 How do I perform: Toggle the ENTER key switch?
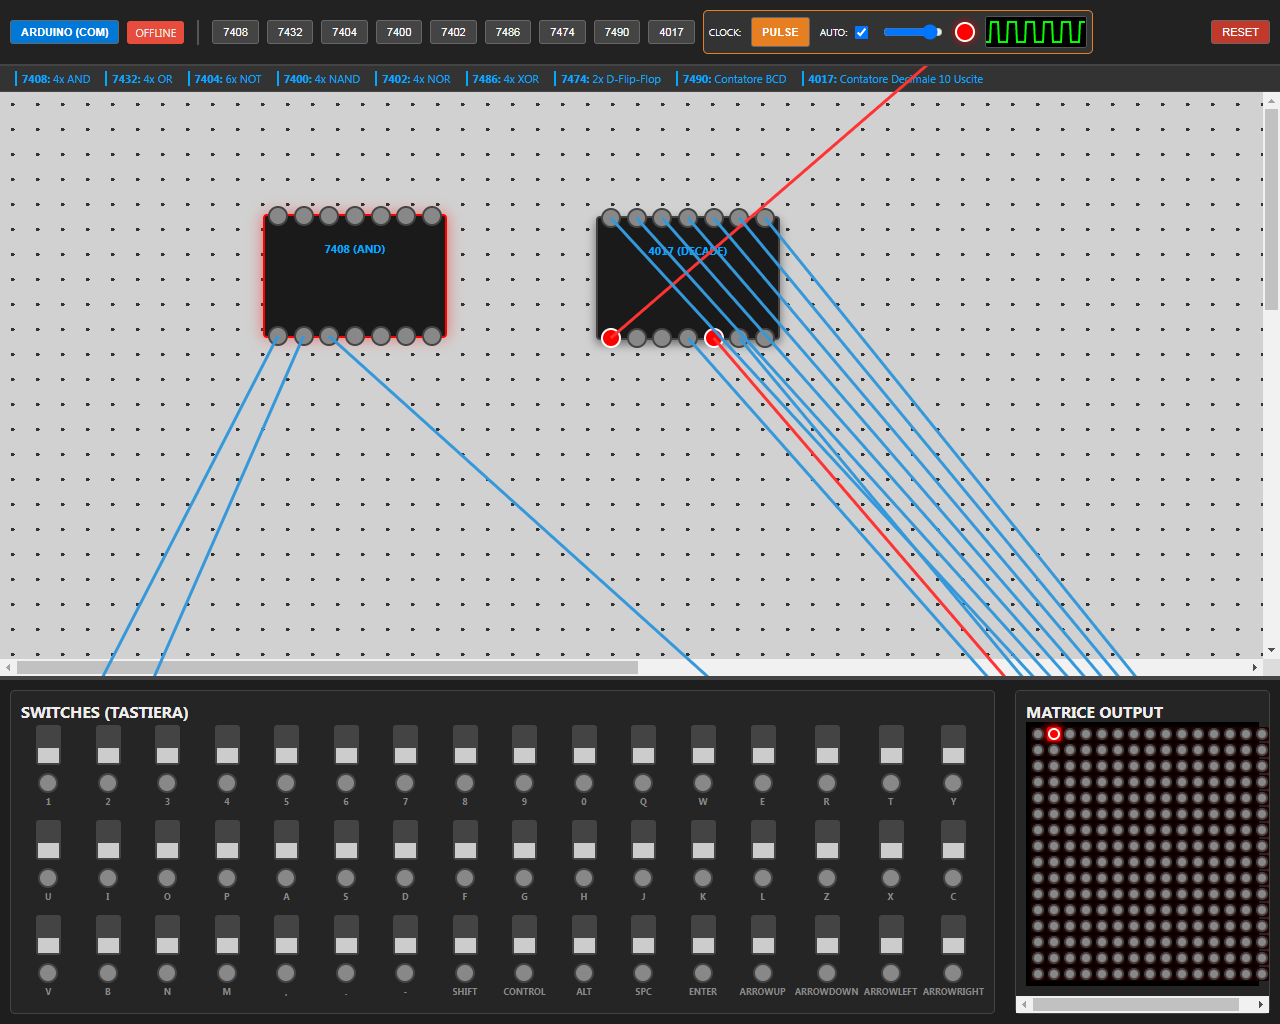[703, 936]
